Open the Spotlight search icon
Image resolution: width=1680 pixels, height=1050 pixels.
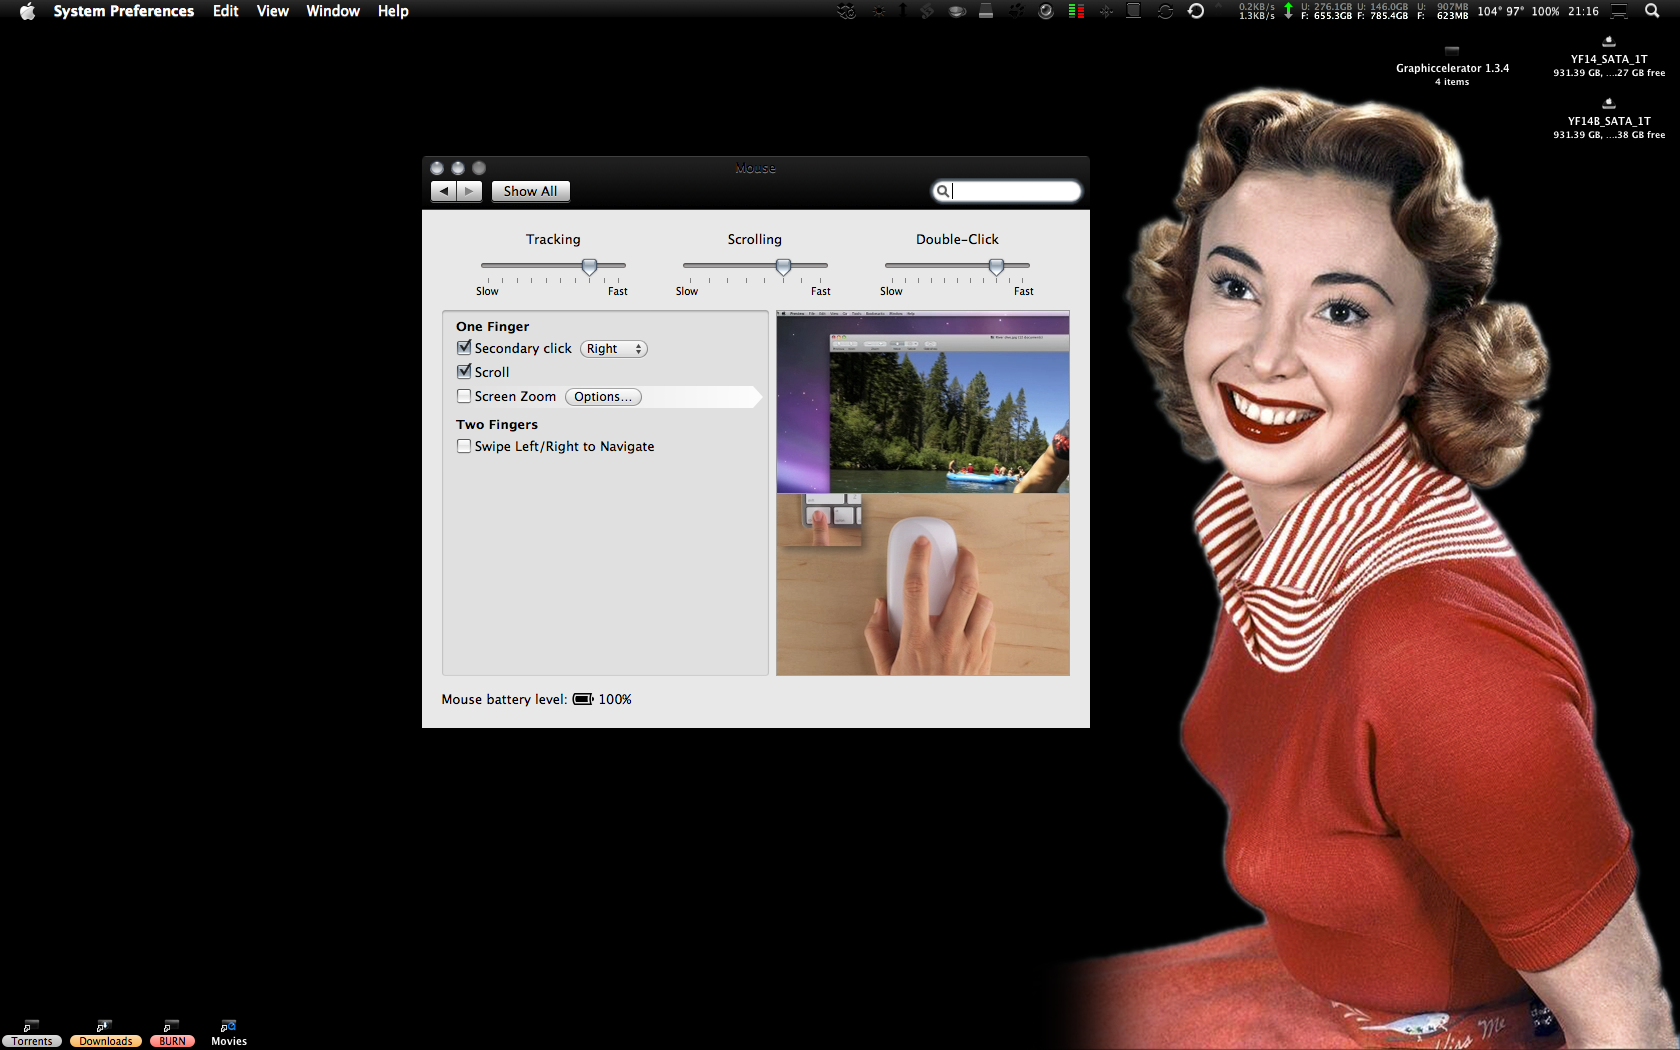(x=1652, y=11)
